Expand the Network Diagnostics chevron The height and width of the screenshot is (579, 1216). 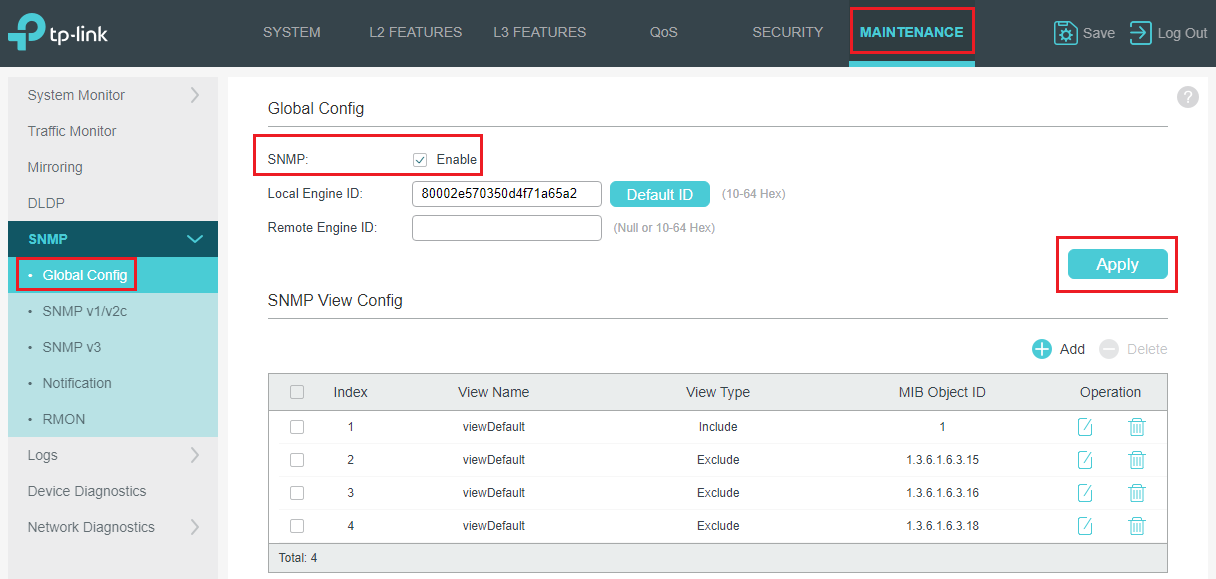(x=194, y=527)
